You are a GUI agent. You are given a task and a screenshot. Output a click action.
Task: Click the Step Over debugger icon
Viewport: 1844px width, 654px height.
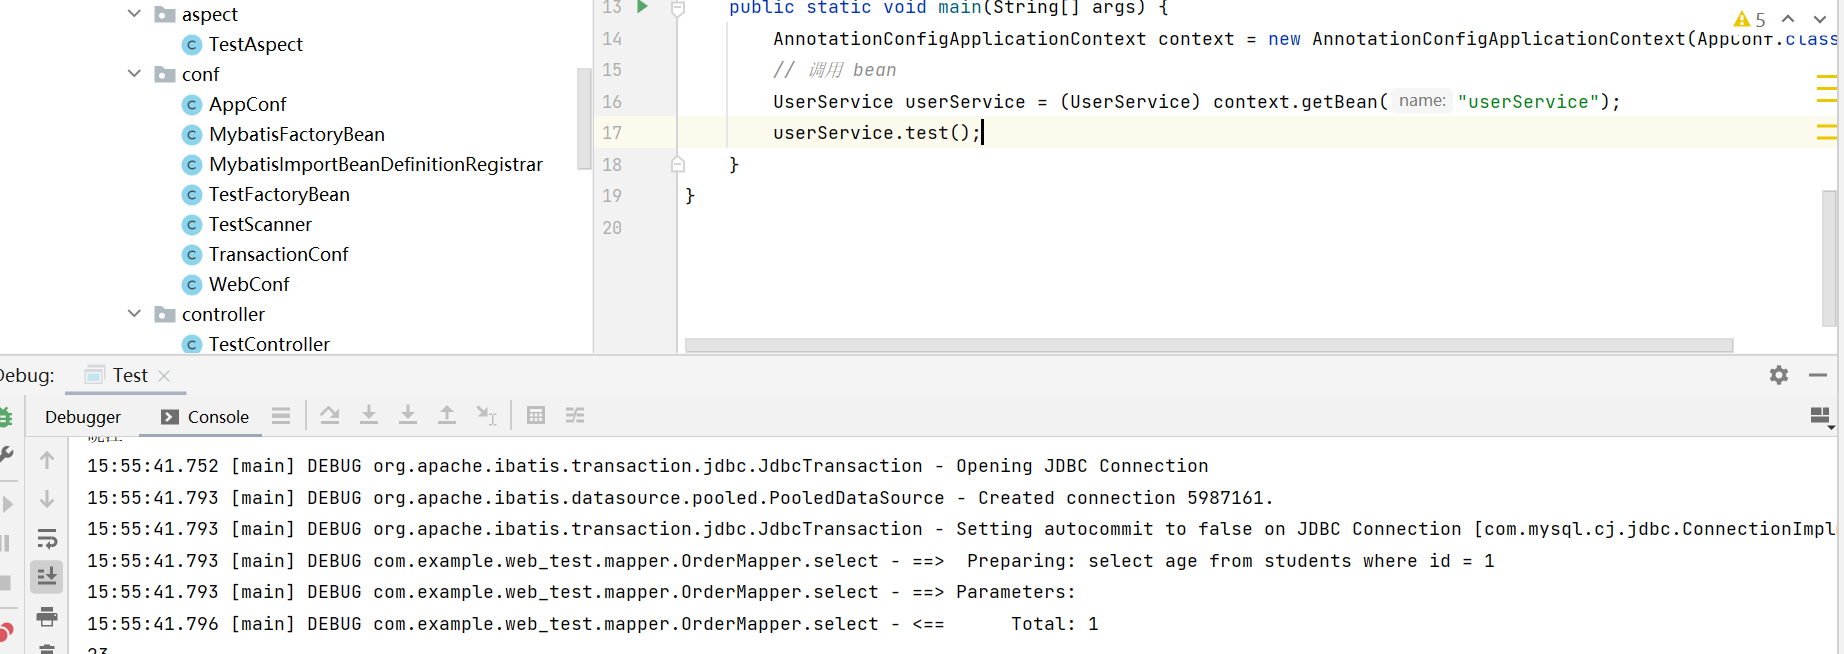[329, 415]
